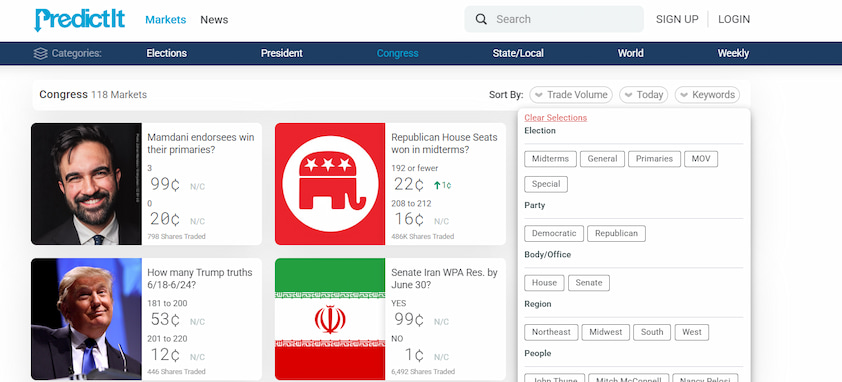842x382 pixels.
Task: Click the LOGIN link
Action: [734, 19]
